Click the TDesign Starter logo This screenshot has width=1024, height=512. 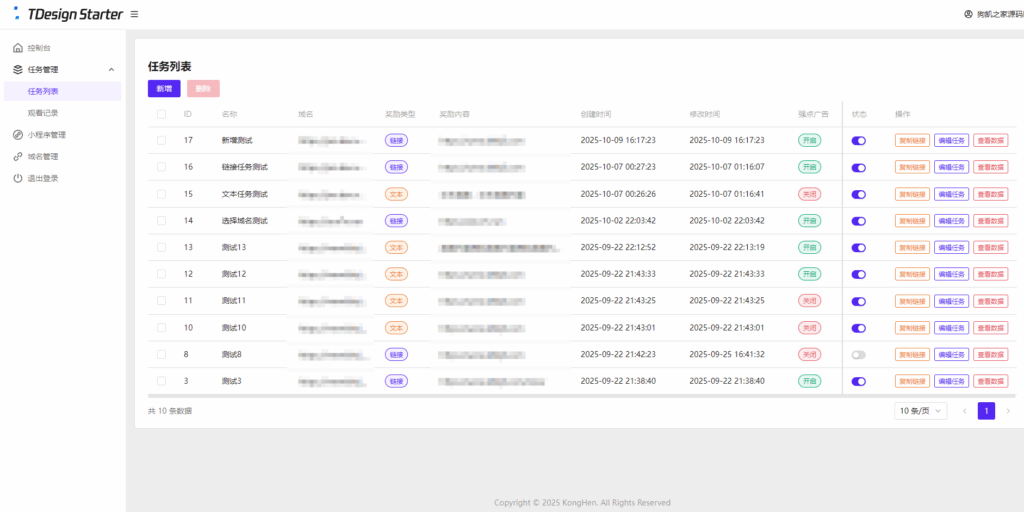coord(67,14)
